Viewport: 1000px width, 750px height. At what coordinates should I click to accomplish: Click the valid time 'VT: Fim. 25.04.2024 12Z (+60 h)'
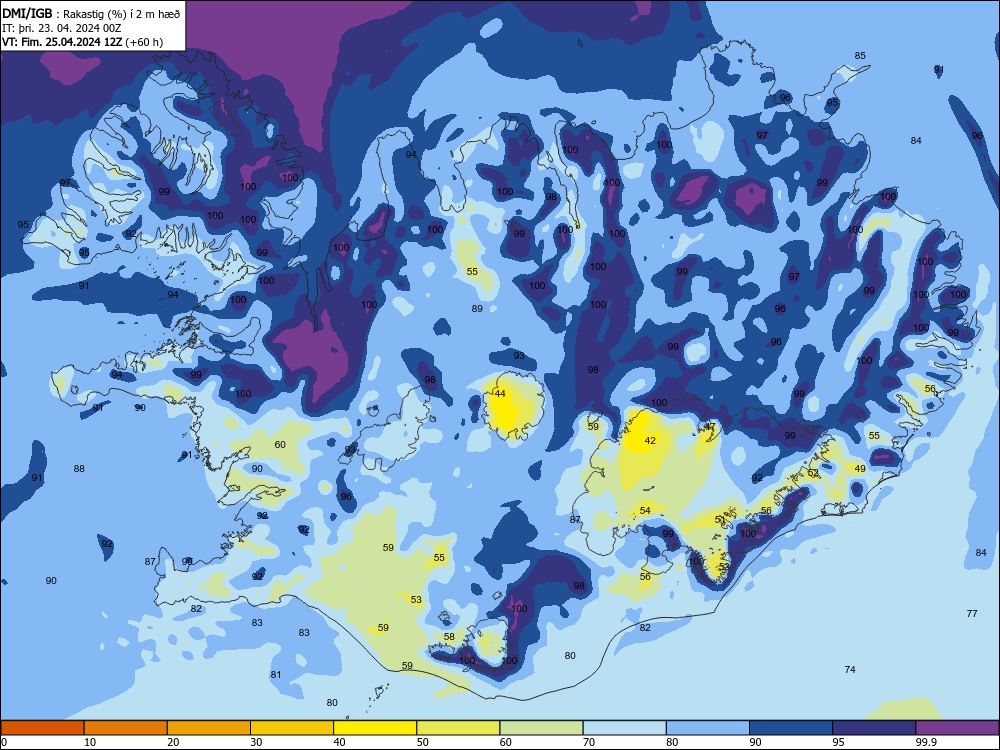click(x=82, y=42)
